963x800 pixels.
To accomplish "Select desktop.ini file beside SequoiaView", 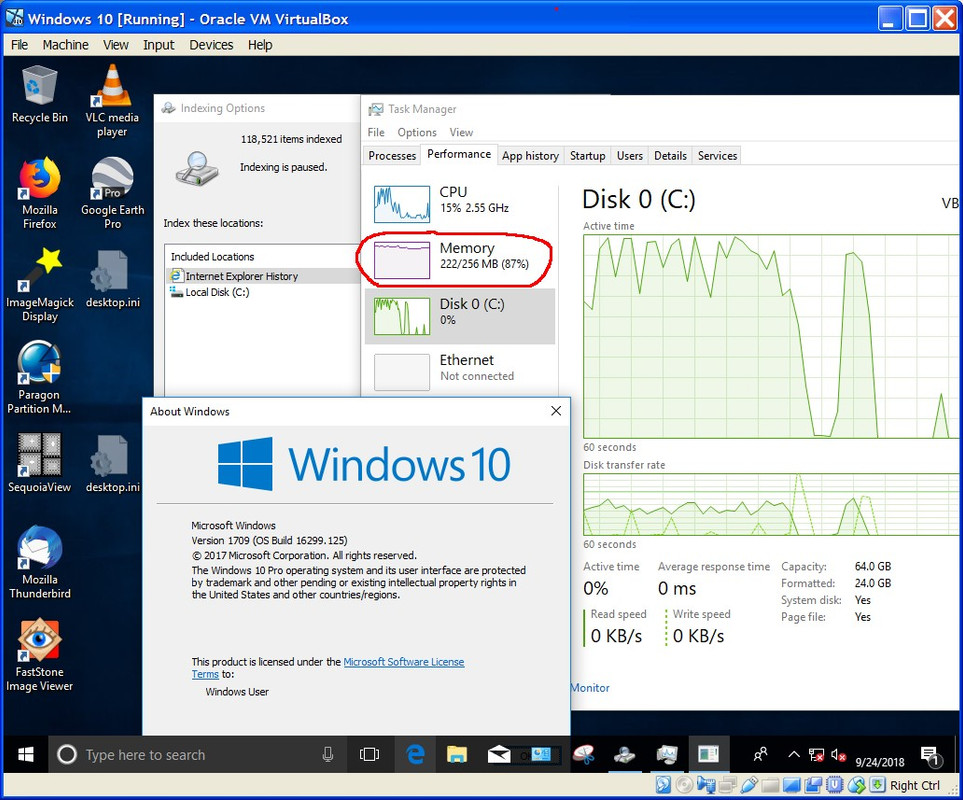I will pyautogui.click(x=112, y=464).
